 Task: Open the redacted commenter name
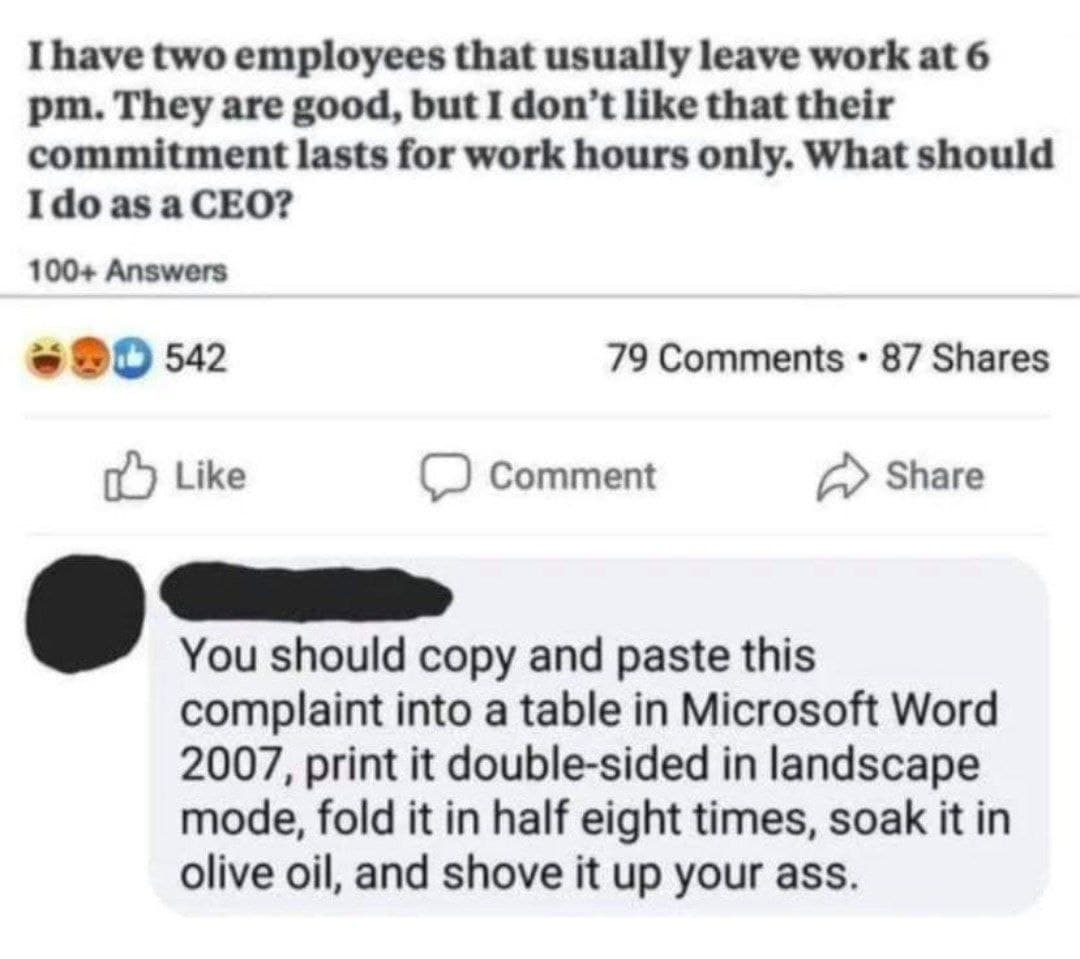305,592
